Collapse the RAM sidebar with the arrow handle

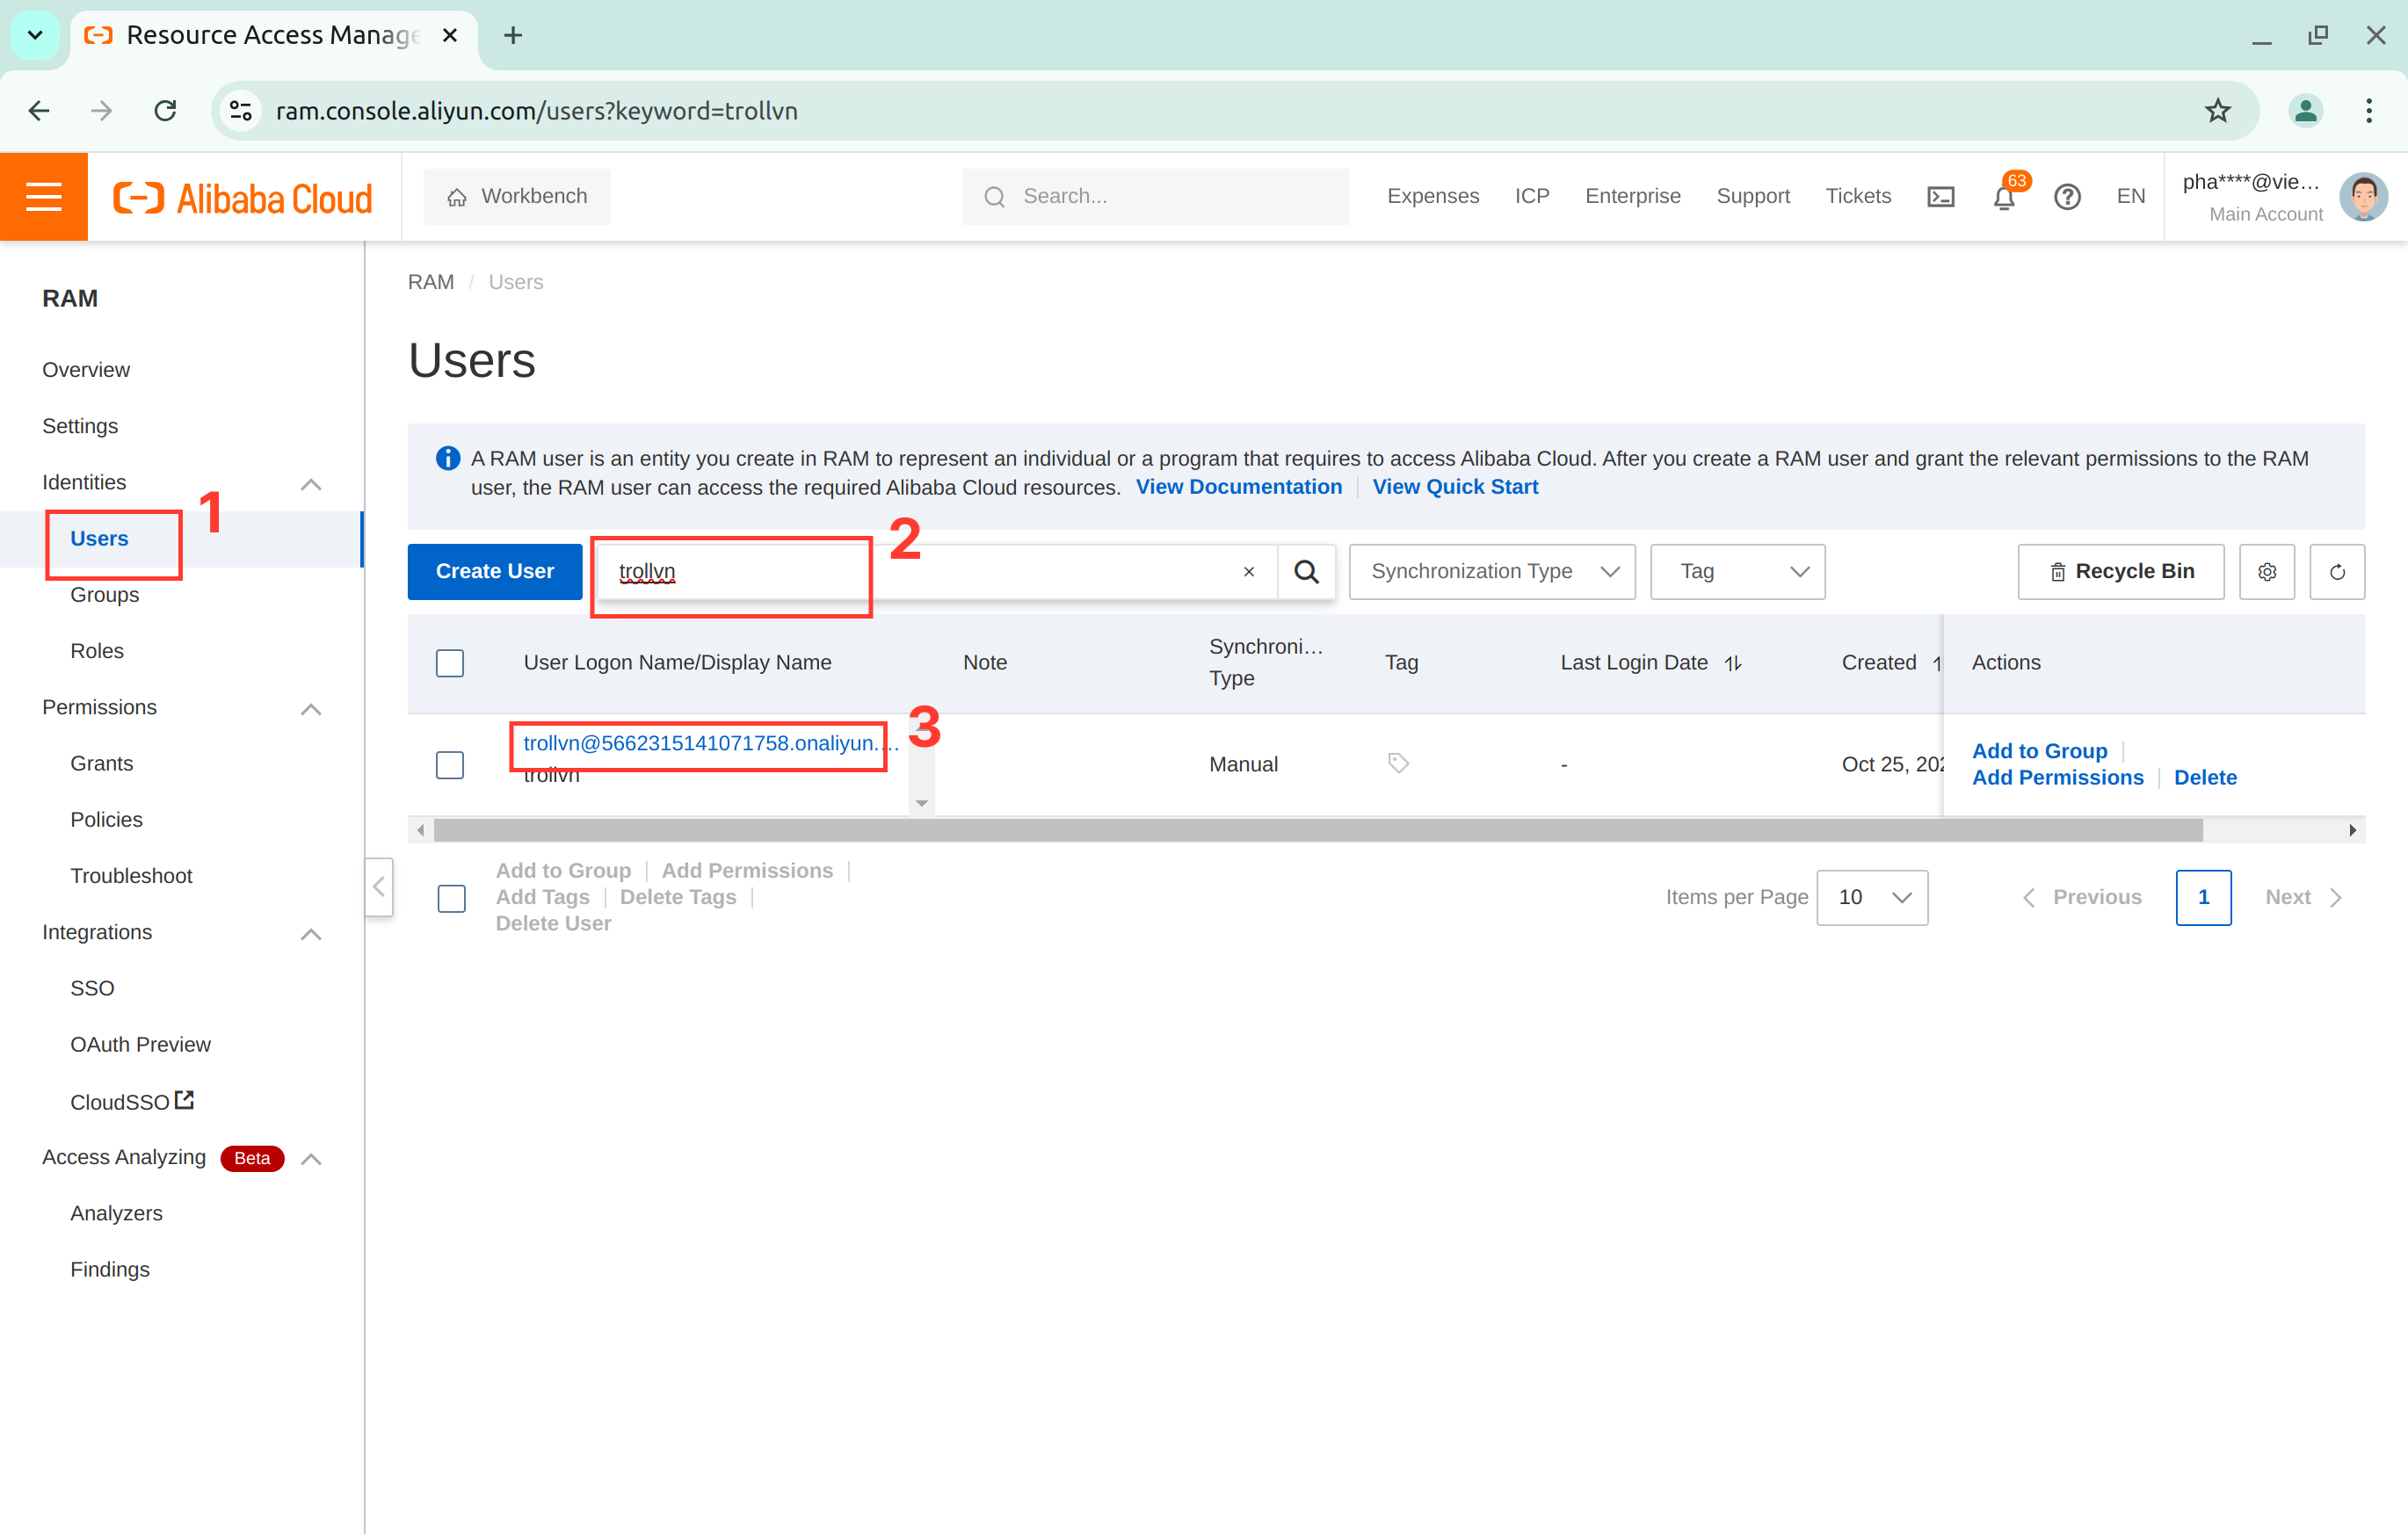coord(378,887)
